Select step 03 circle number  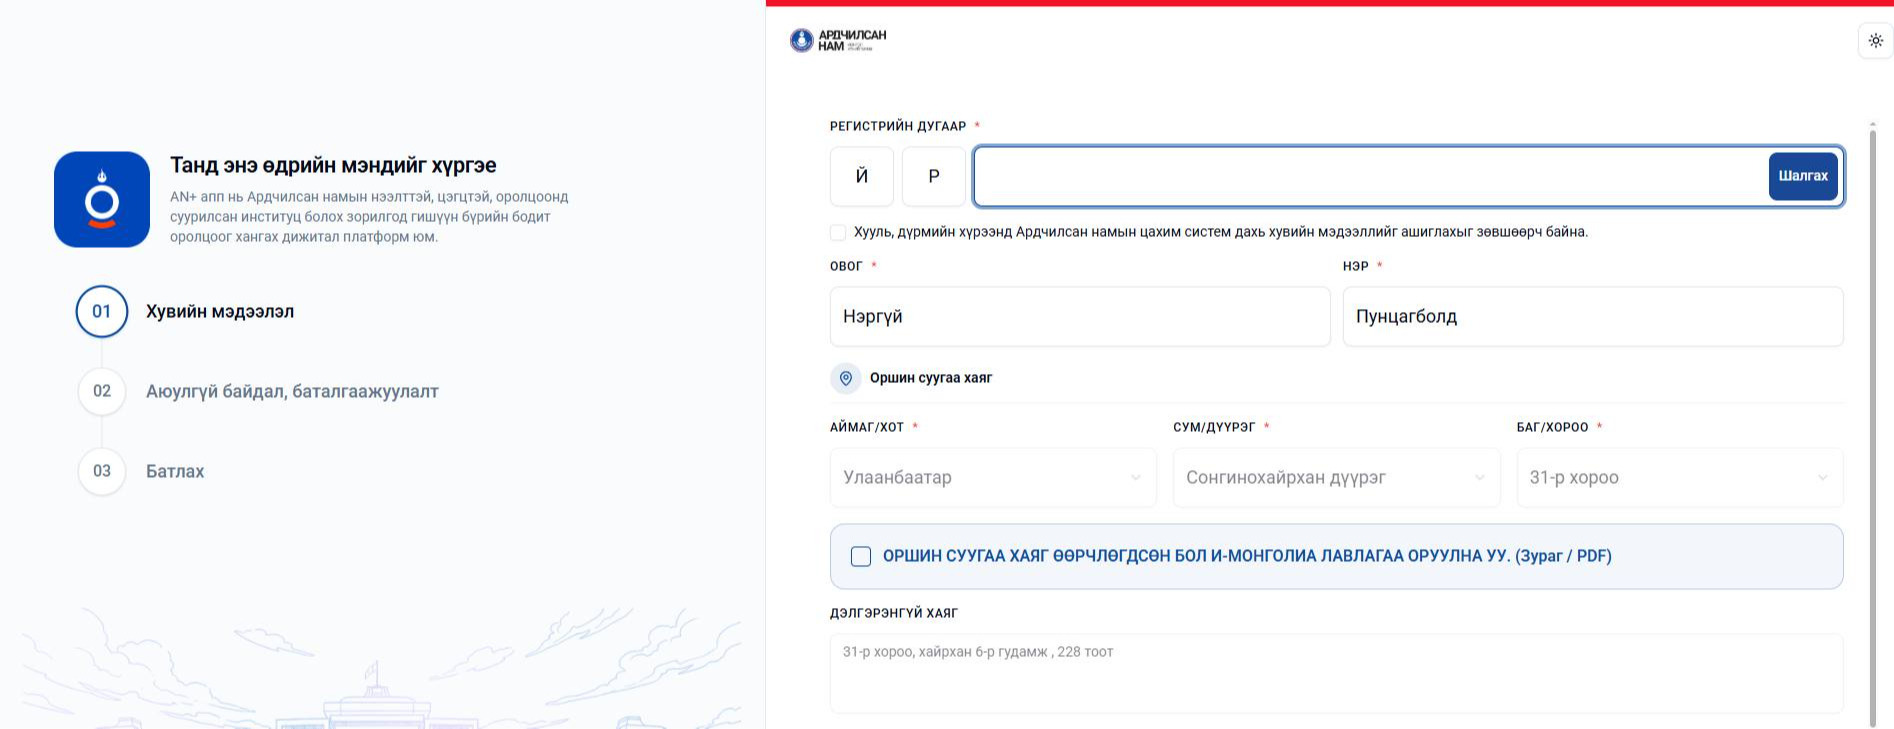click(102, 471)
